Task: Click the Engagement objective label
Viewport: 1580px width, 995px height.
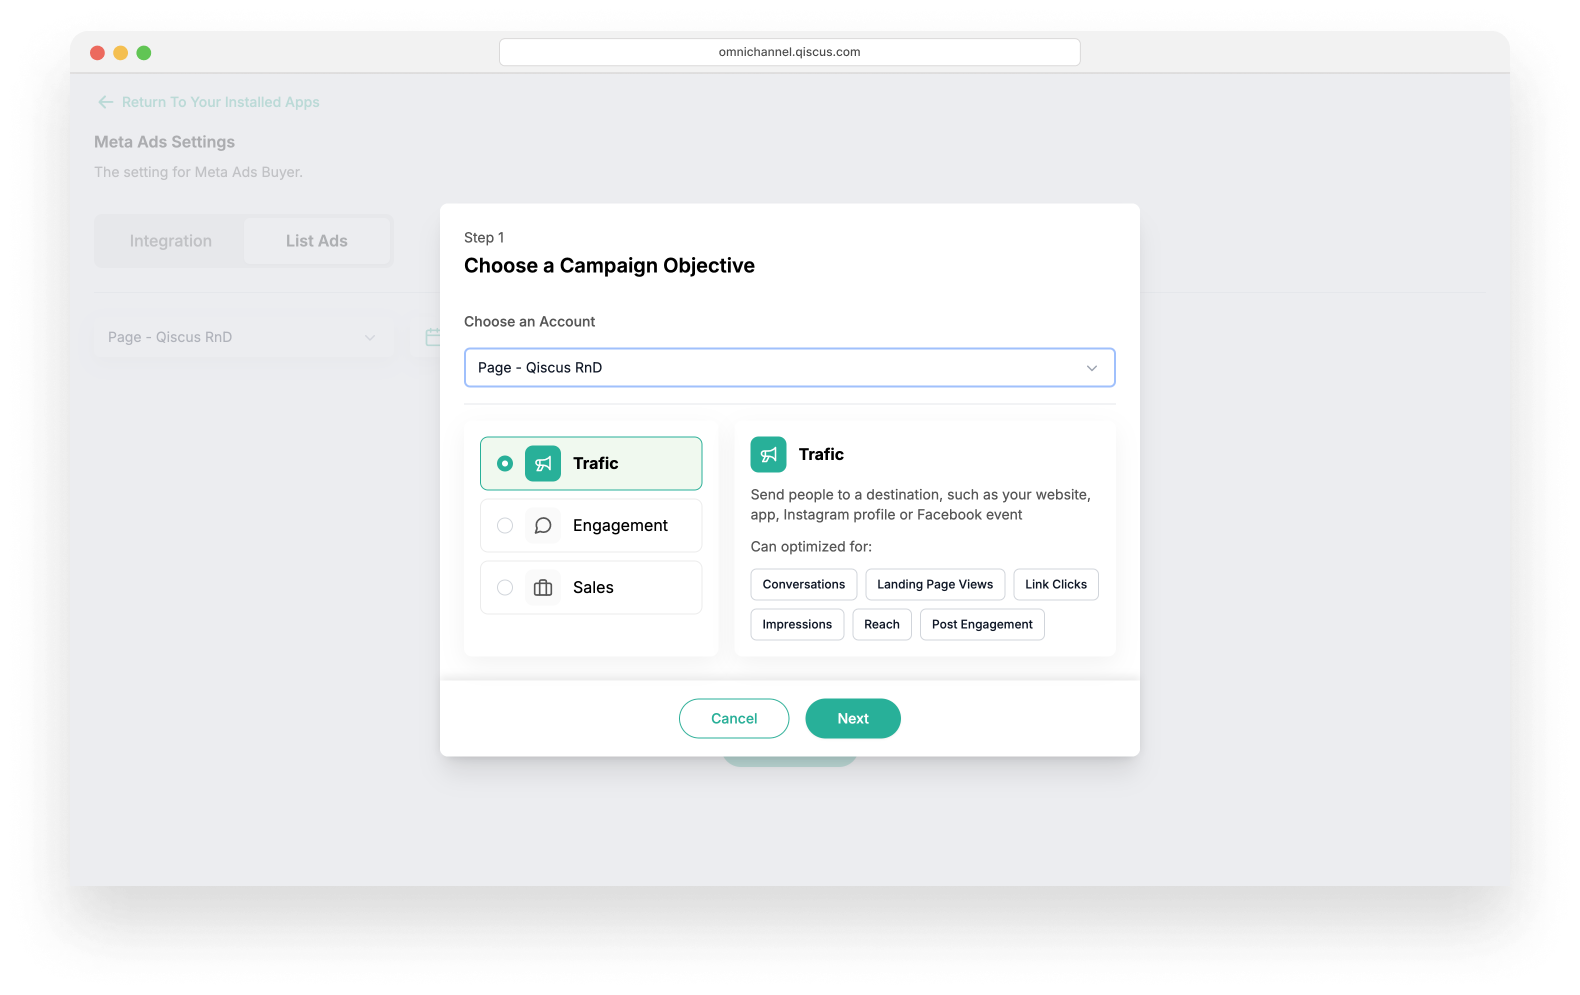Action: point(620,525)
